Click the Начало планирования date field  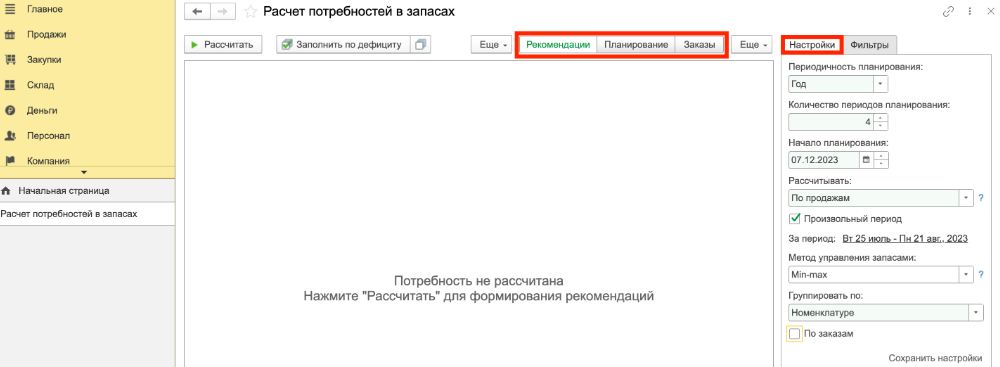[824, 160]
